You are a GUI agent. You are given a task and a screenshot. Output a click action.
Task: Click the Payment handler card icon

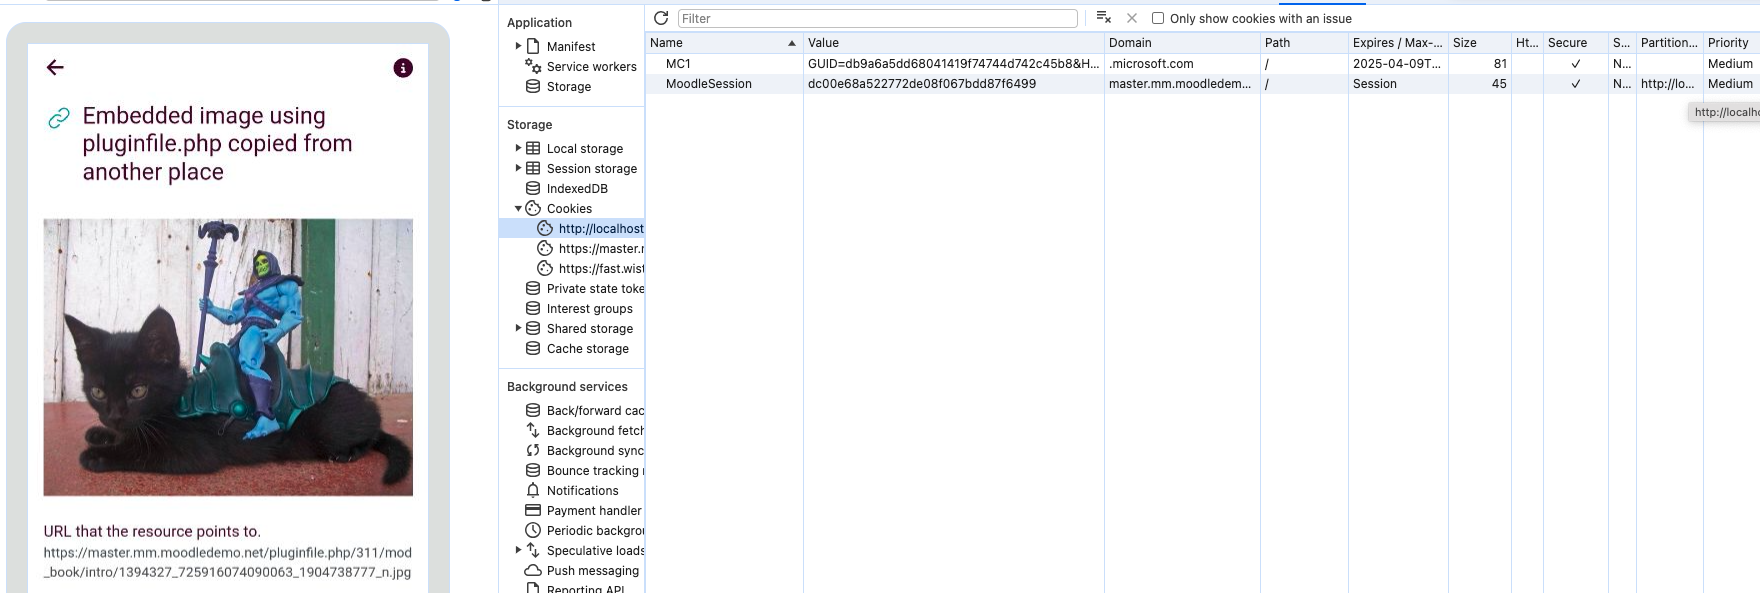[x=533, y=510]
